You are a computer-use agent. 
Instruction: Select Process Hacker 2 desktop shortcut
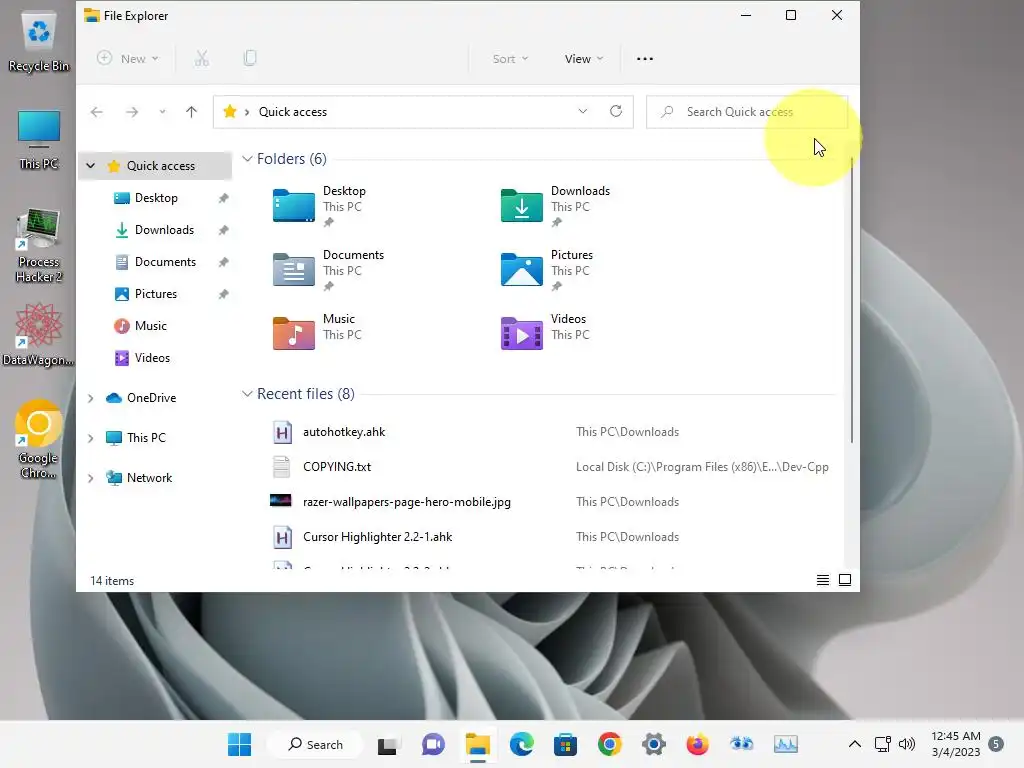(39, 246)
